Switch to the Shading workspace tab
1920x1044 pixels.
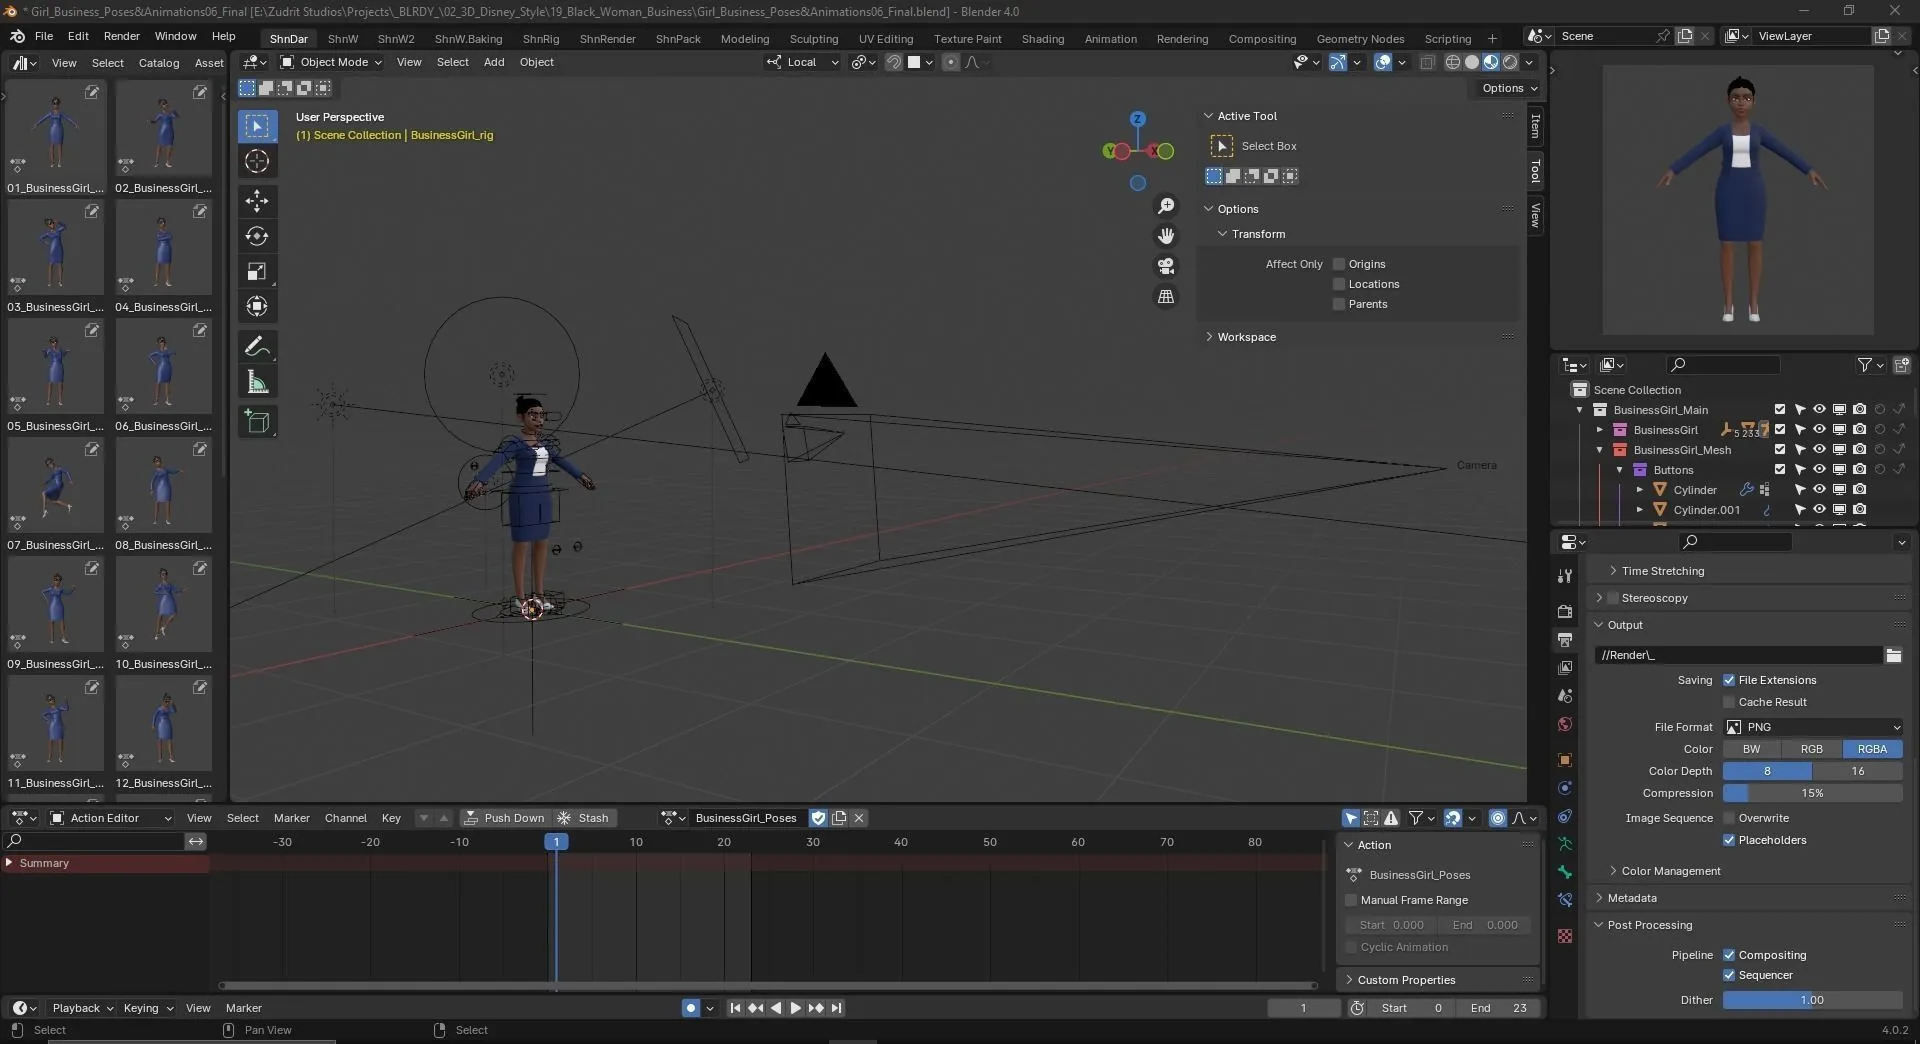click(1041, 38)
